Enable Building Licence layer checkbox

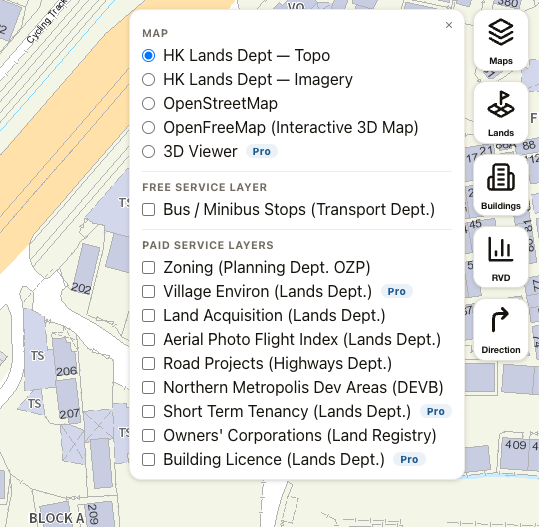click(x=148, y=460)
